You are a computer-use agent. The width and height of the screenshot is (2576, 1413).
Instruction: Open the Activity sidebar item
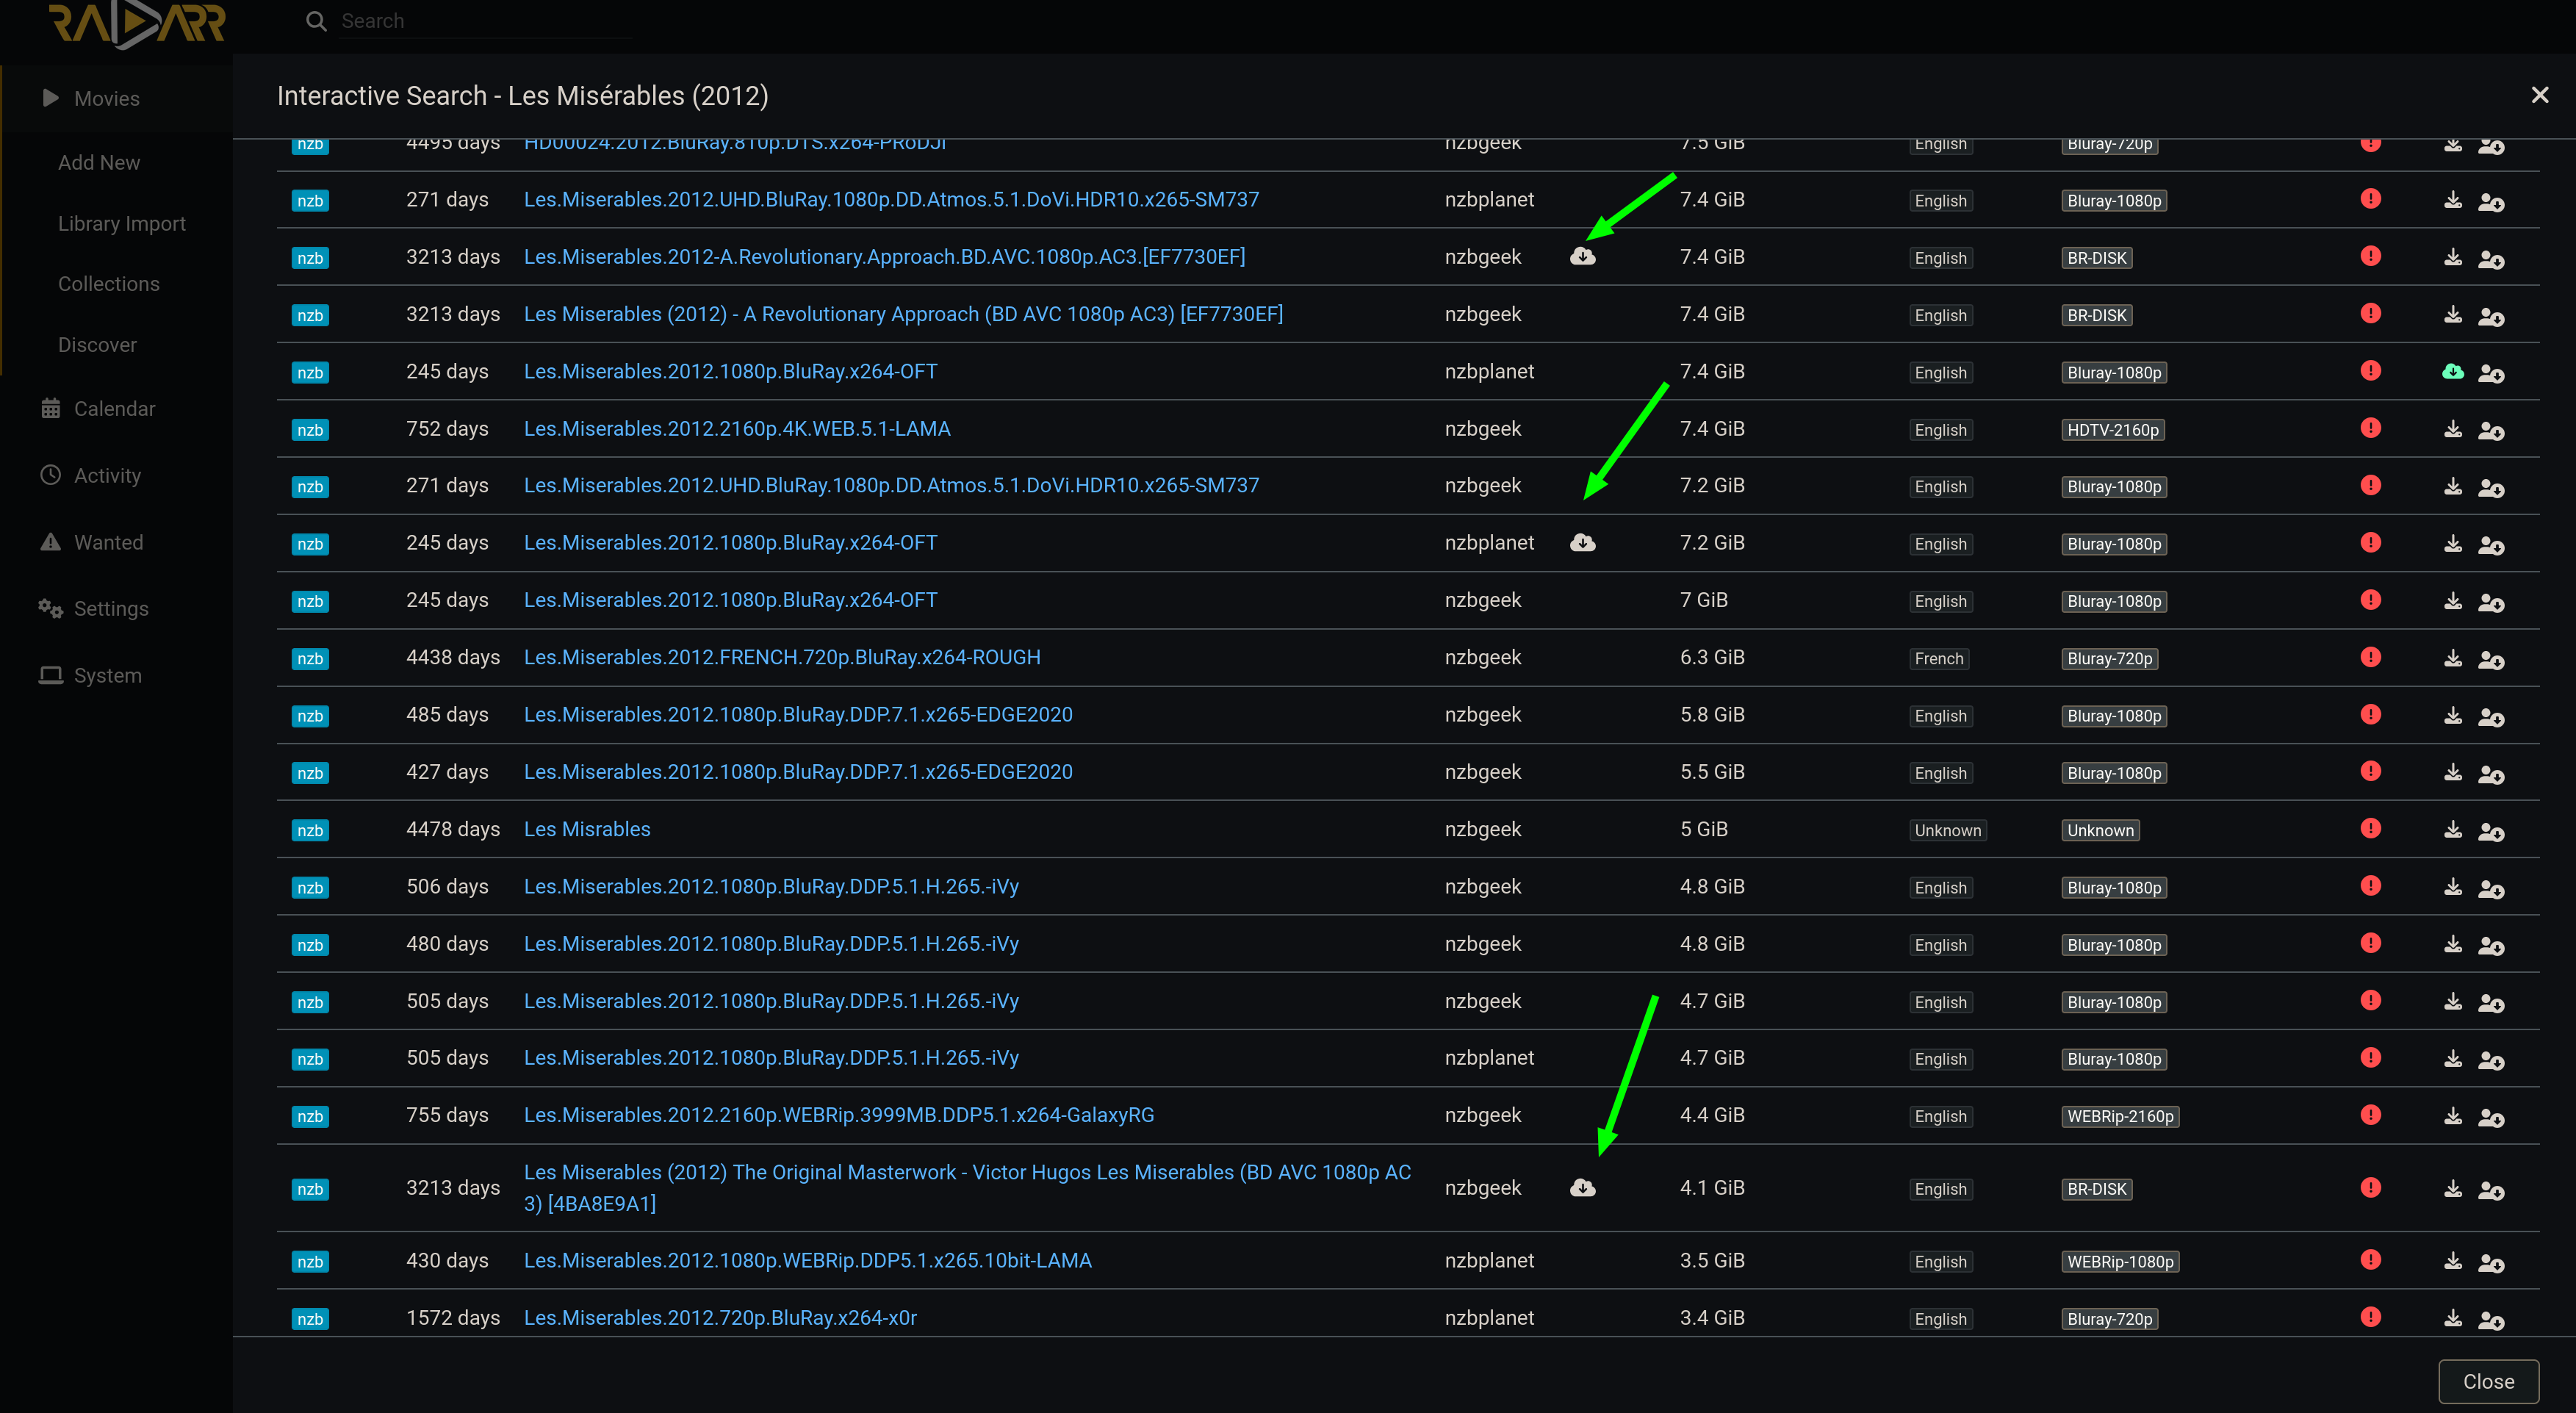pos(107,475)
